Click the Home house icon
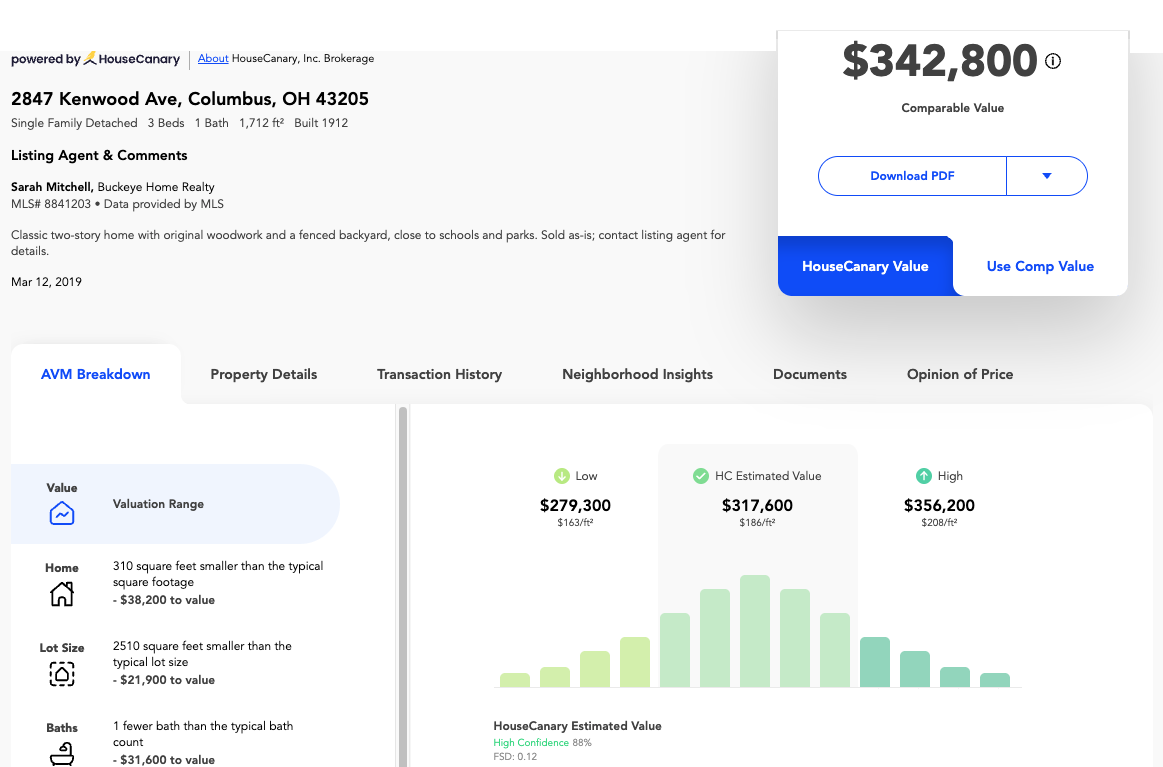The image size is (1163, 767). pos(62,593)
